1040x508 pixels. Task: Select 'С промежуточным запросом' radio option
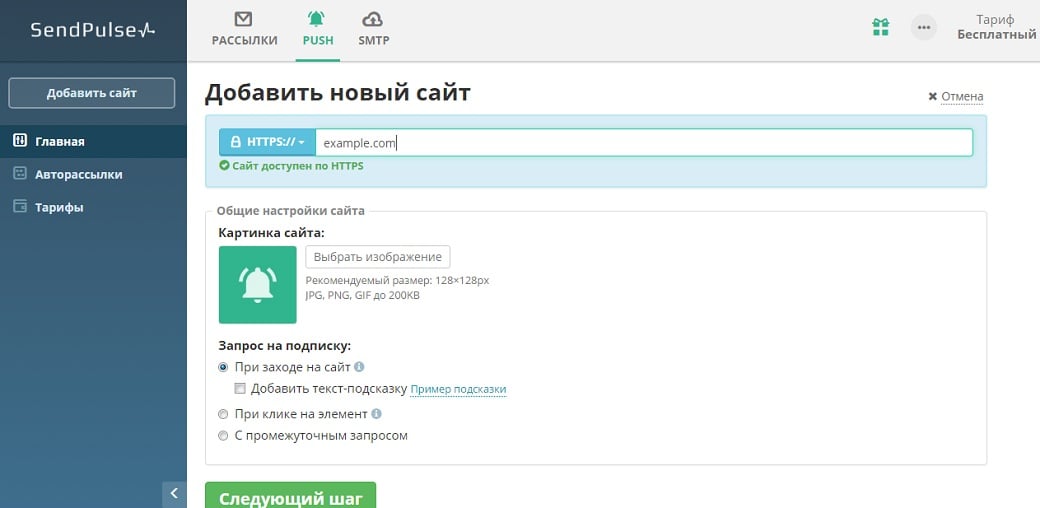pos(223,436)
